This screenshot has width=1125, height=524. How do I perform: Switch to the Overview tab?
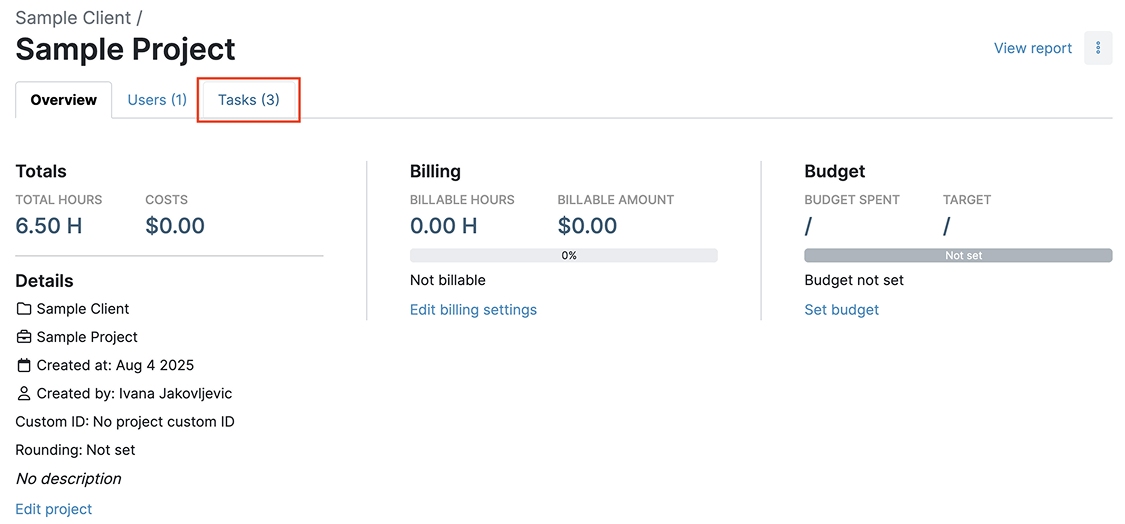[63, 100]
